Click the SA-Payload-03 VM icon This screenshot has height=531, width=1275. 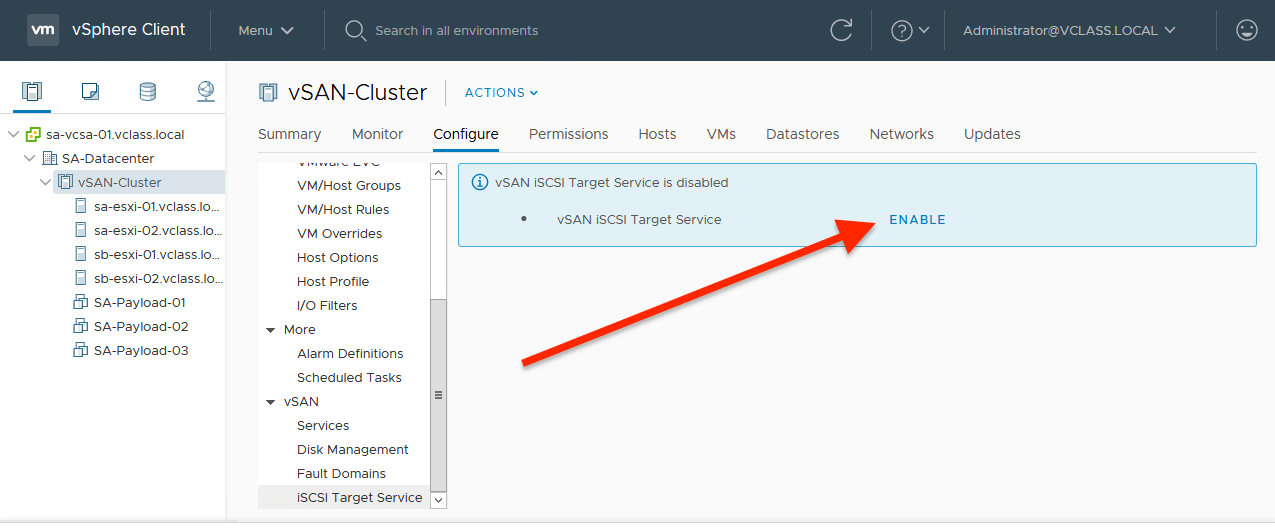click(x=82, y=350)
